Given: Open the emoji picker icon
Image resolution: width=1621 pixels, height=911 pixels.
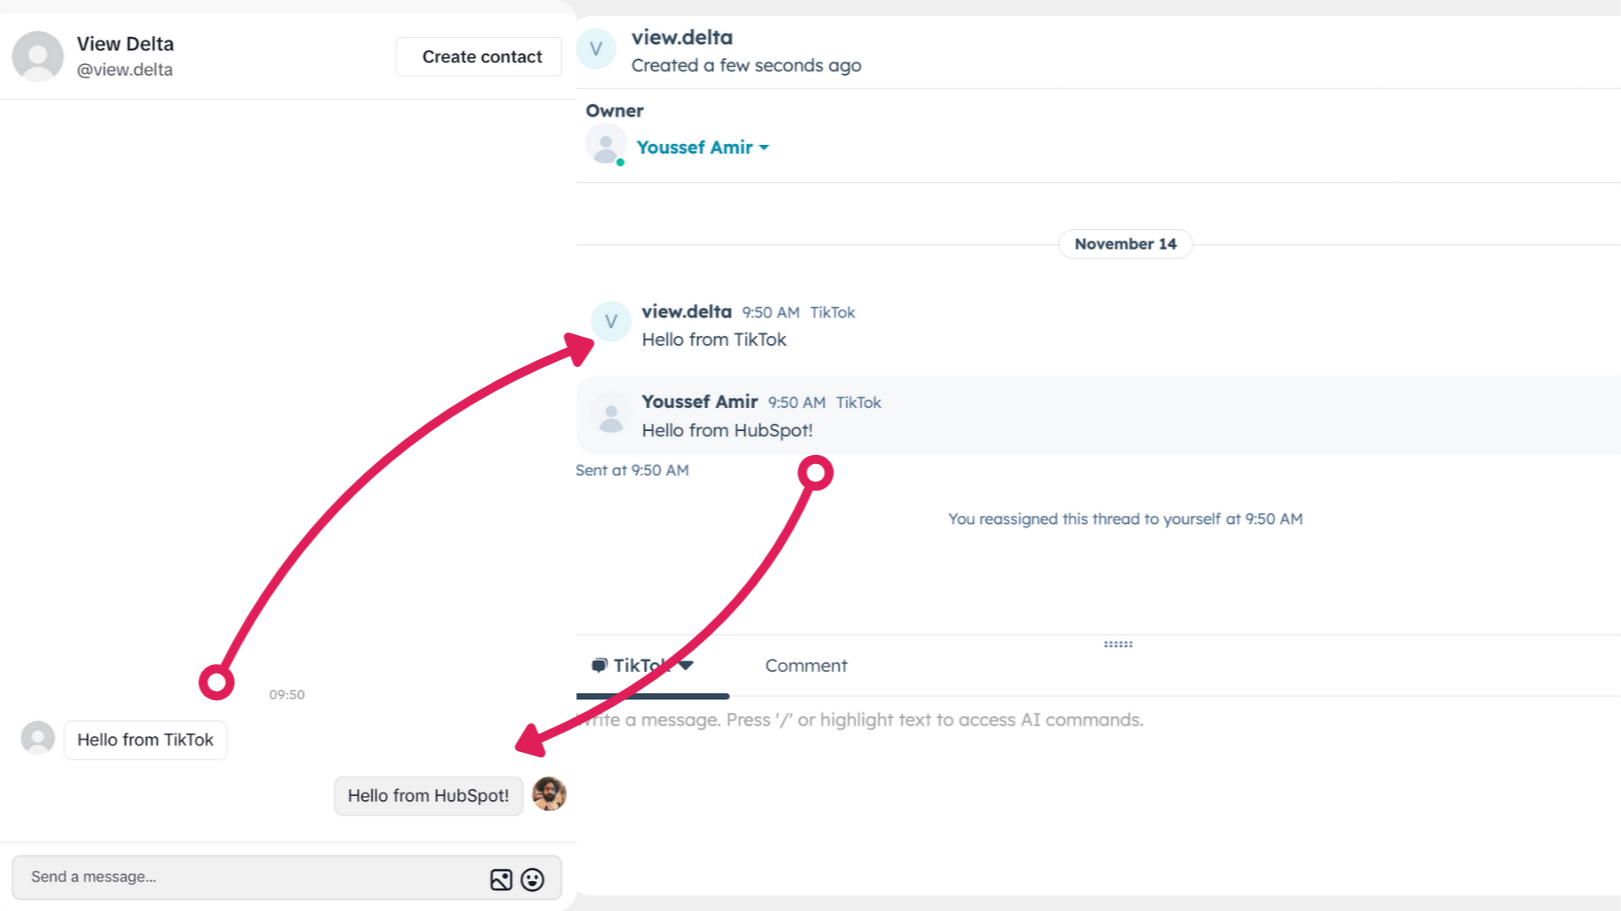Looking at the screenshot, I should (532, 879).
